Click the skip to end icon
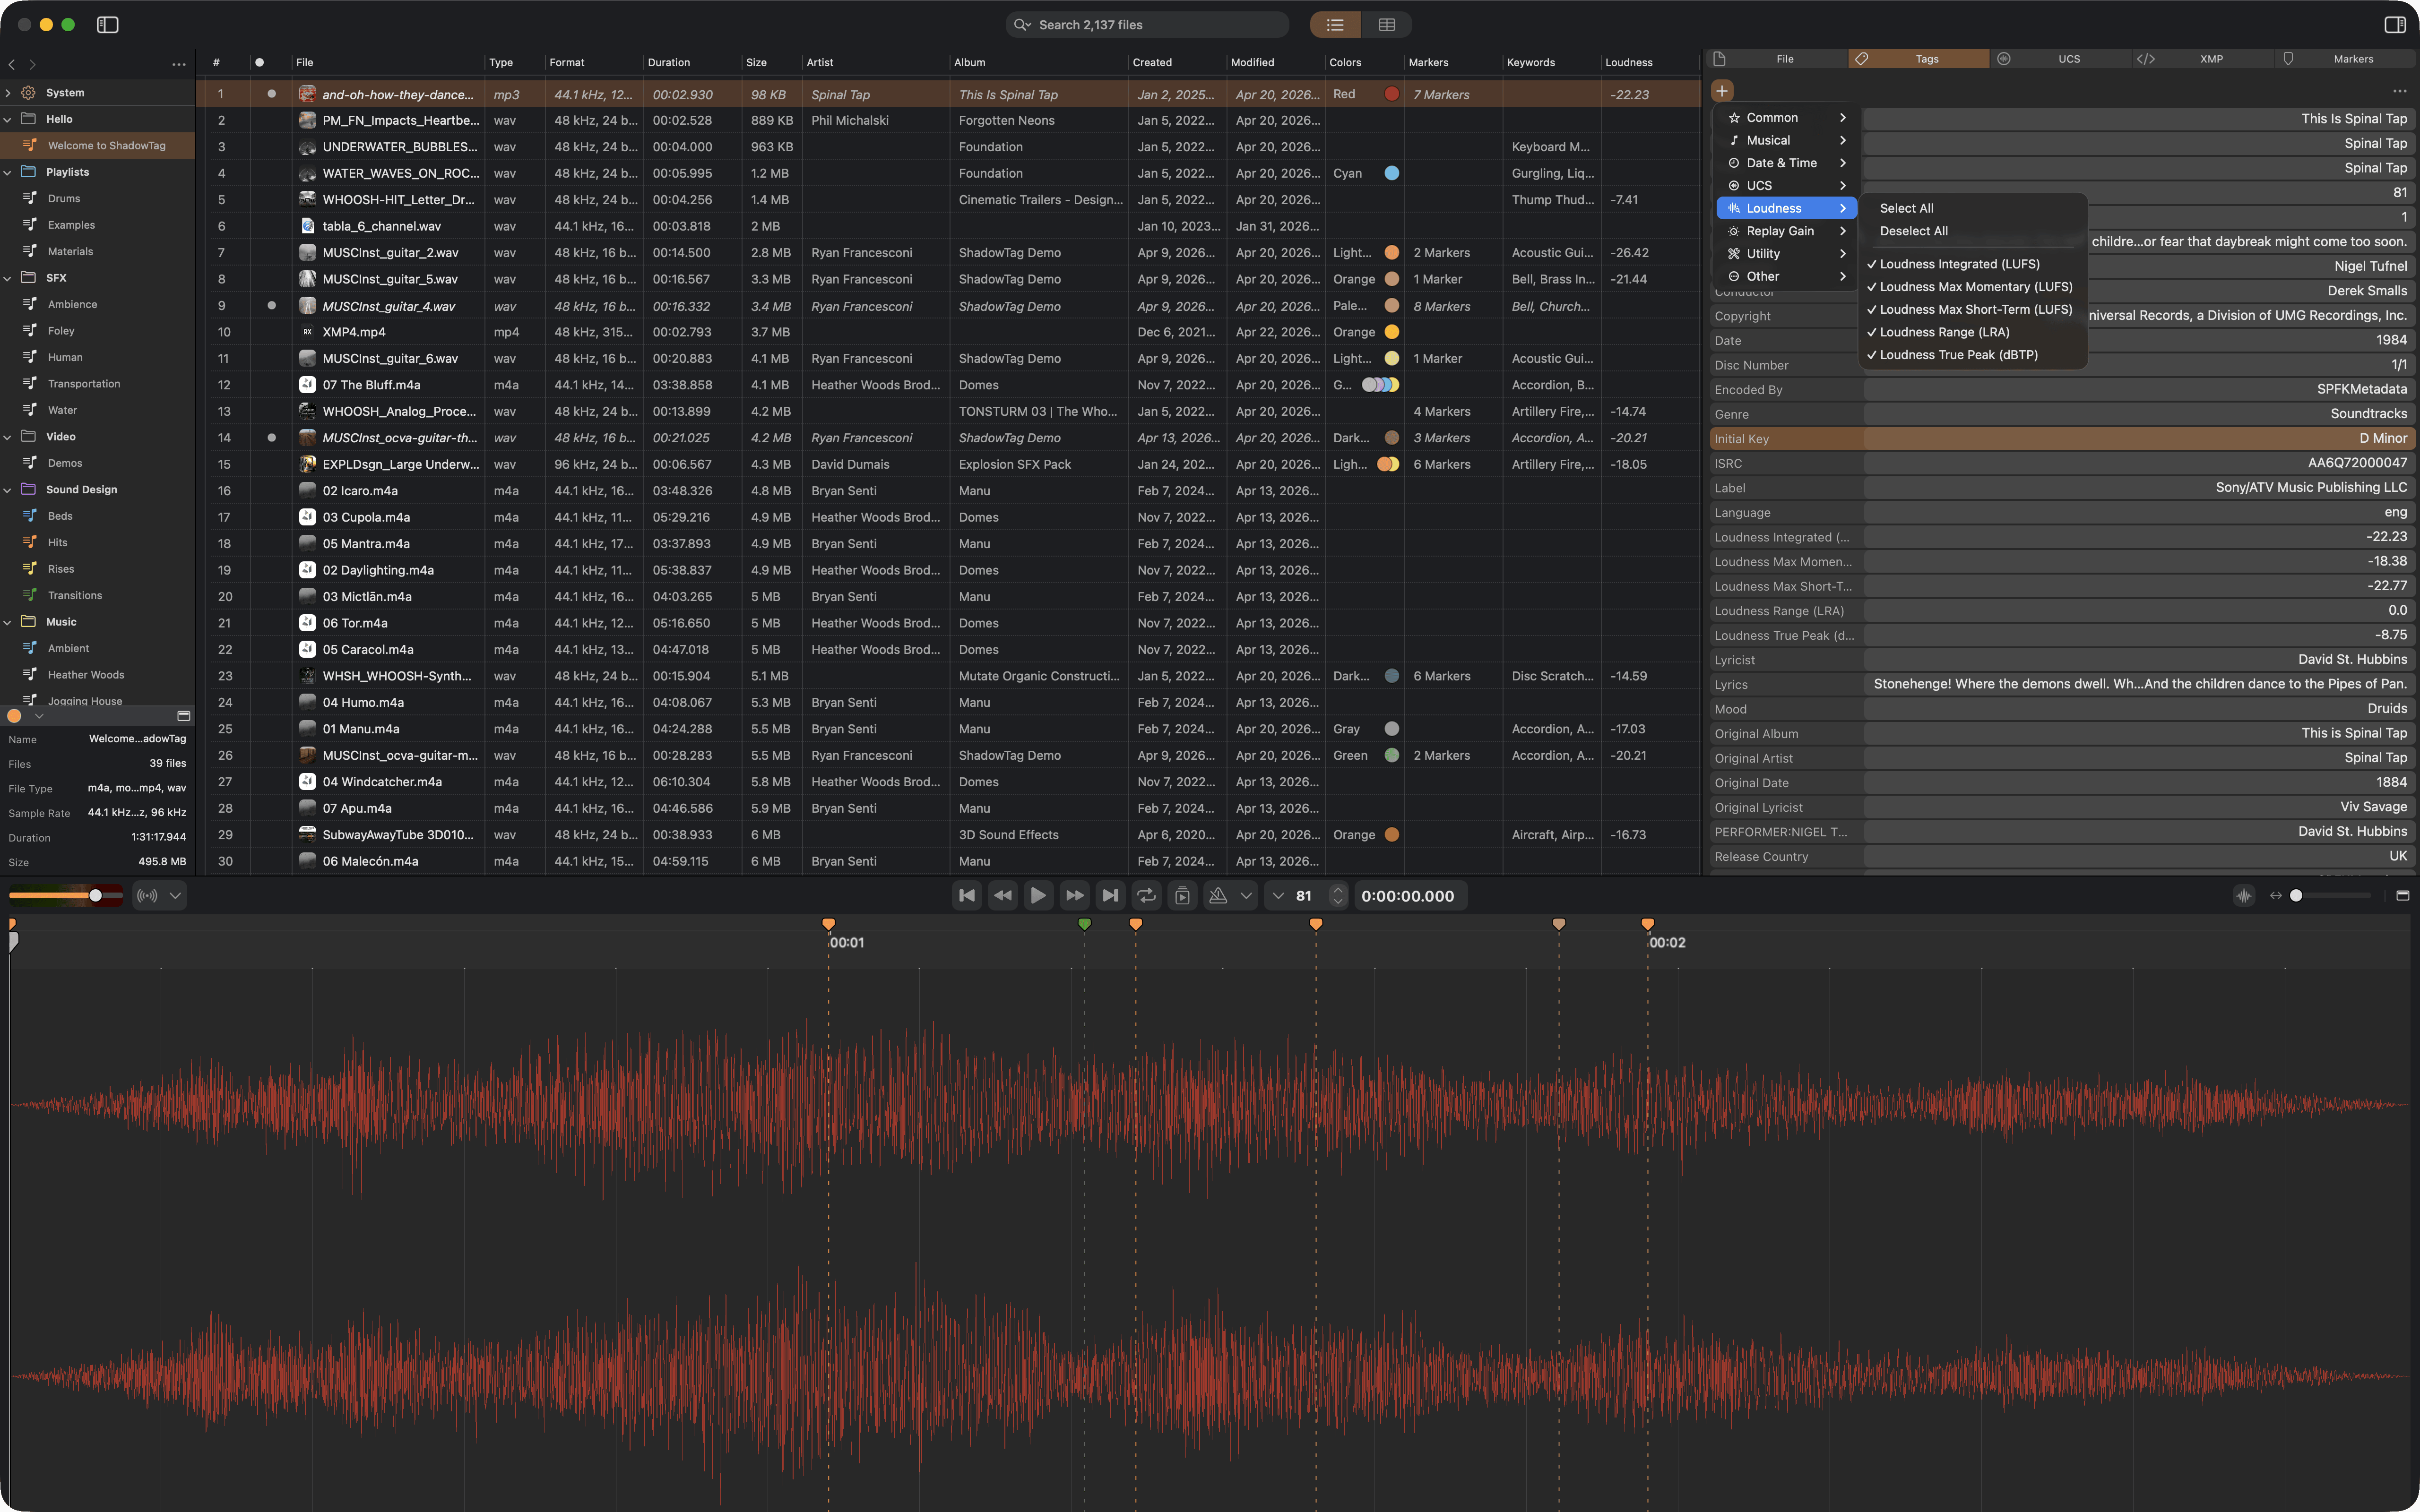The height and width of the screenshot is (1512, 2420). (x=1110, y=895)
